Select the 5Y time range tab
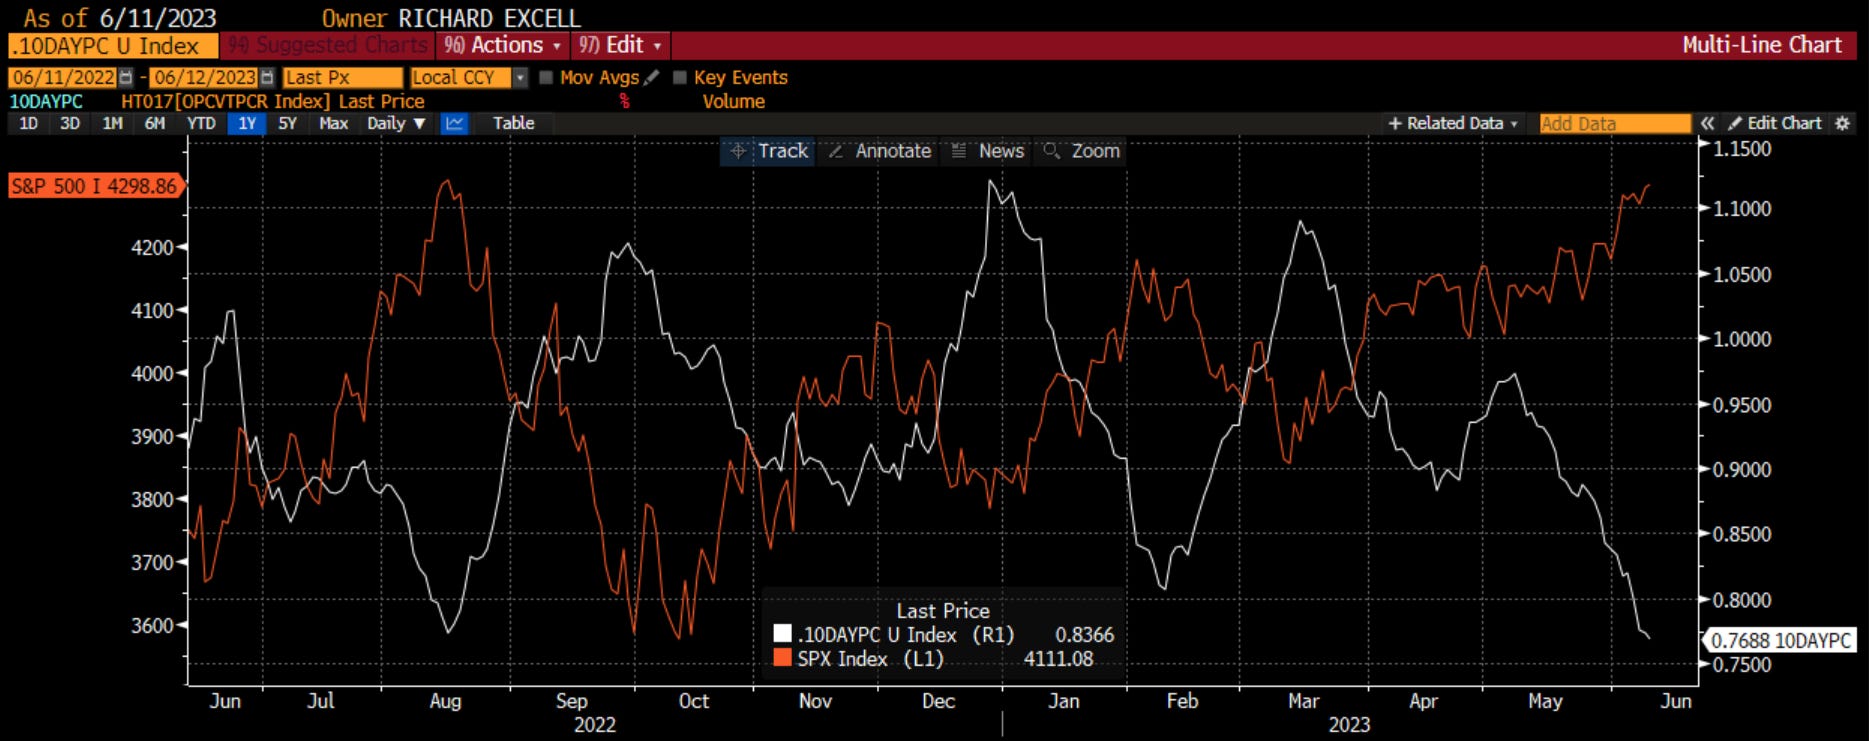Image resolution: width=1869 pixels, height=741 pixels. (x=288, y=123)
